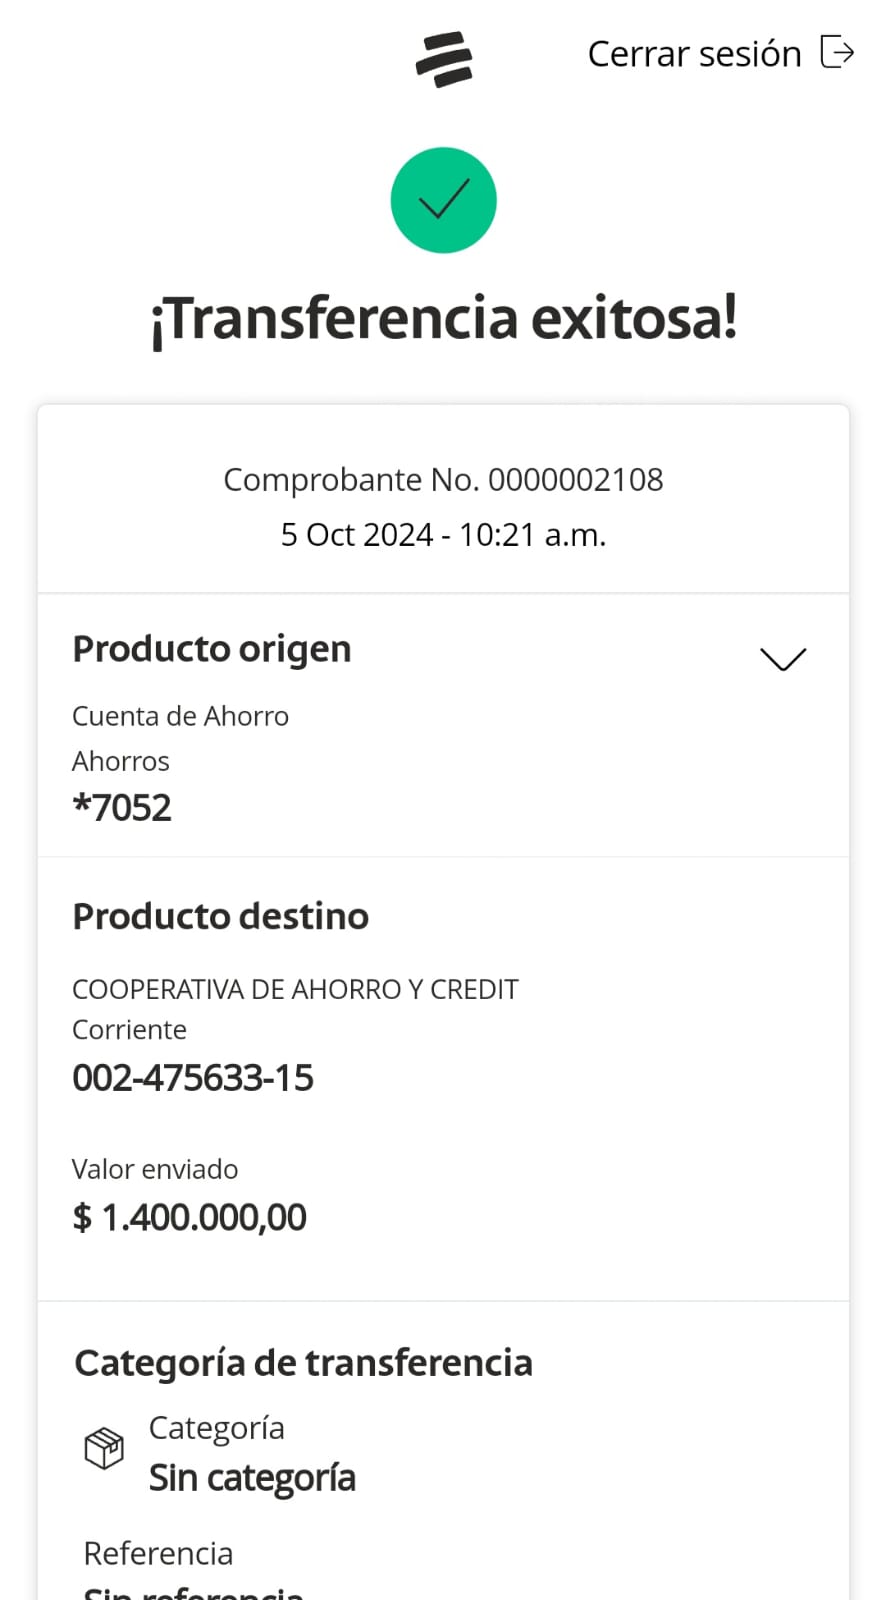
Task: Click the date 5 Oct 2024 line
Action: click(x=443, y=535)
